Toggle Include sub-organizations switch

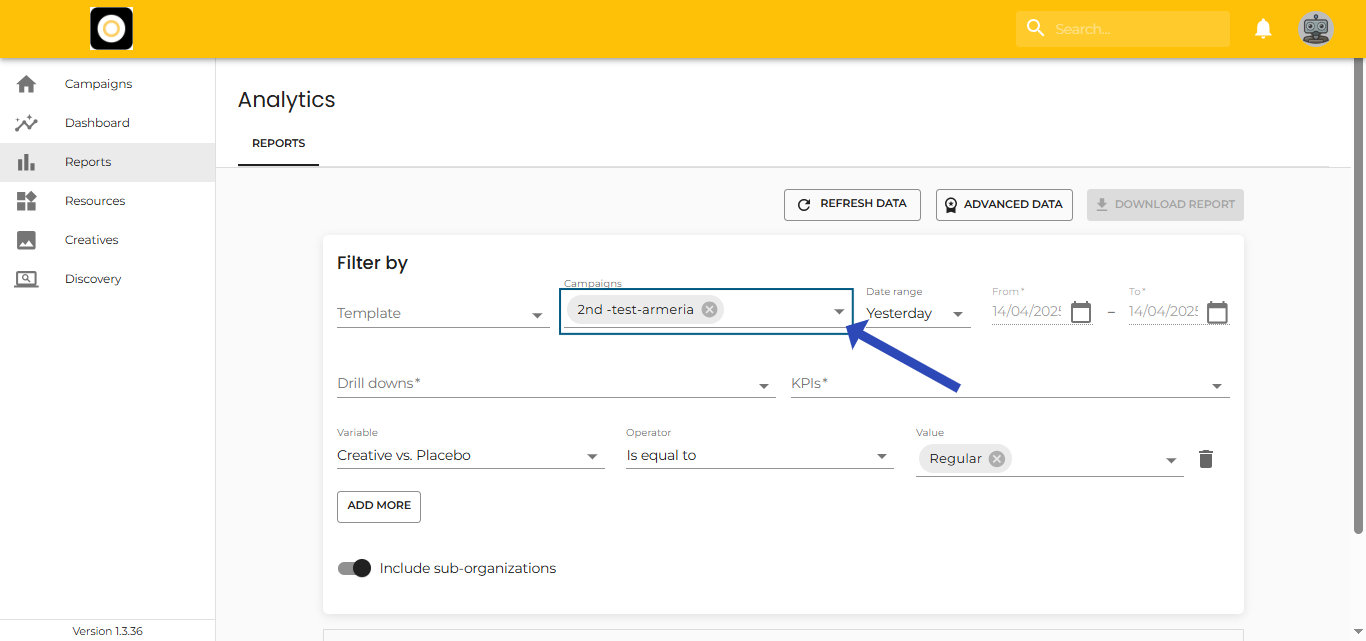click(x=355, y=568)
